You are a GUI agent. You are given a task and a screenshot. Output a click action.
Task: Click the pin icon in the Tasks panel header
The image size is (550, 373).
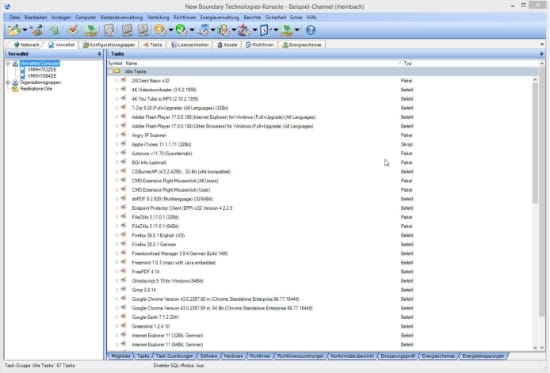(542, 54)
